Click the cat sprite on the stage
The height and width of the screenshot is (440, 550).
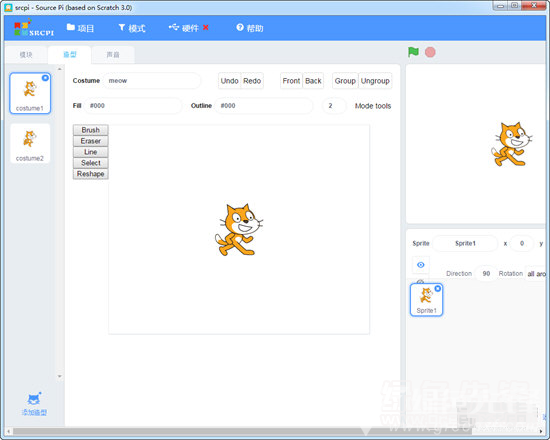tap(511, 144)
